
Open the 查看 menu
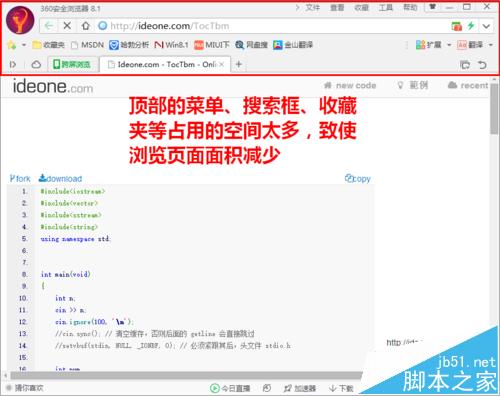tap(337, 7)
